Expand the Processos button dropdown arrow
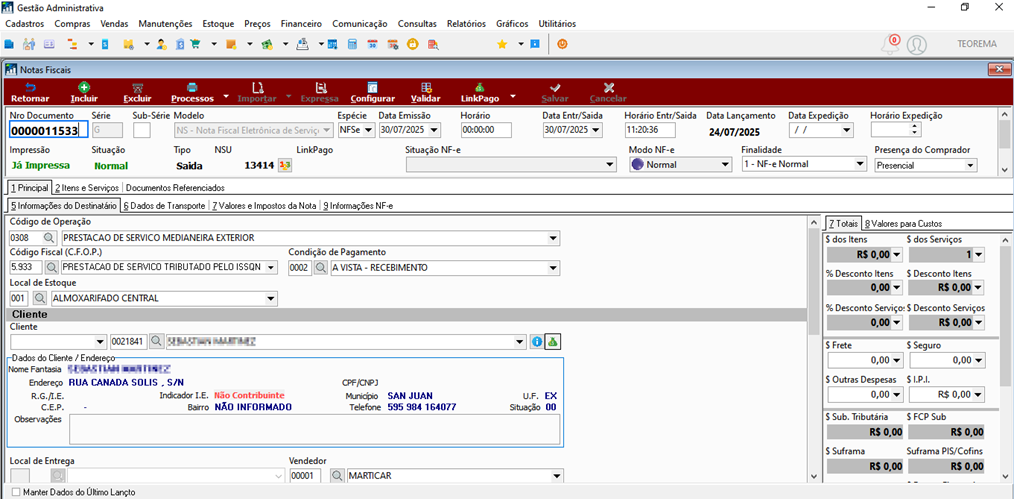The width and height of the screenshot is (1014, 499). click(226, 96)
